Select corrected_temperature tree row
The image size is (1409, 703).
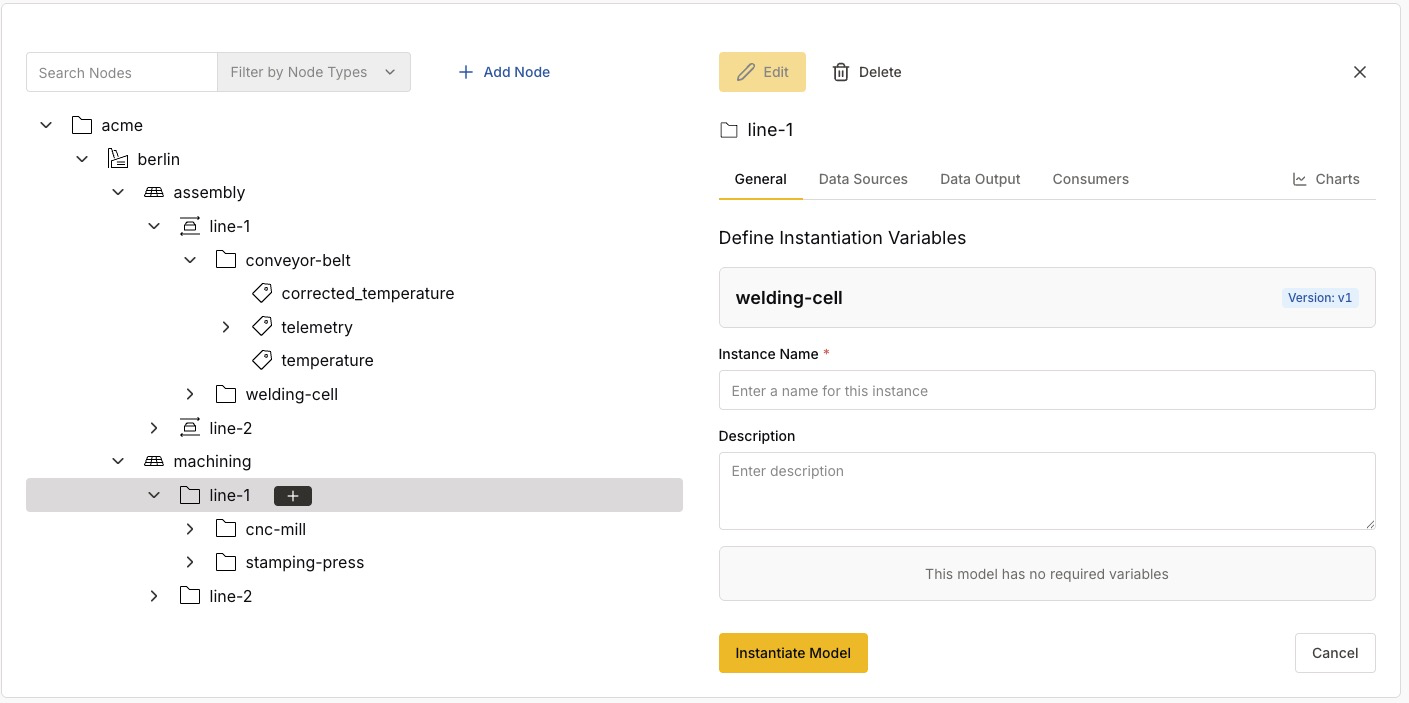[354, 293]
